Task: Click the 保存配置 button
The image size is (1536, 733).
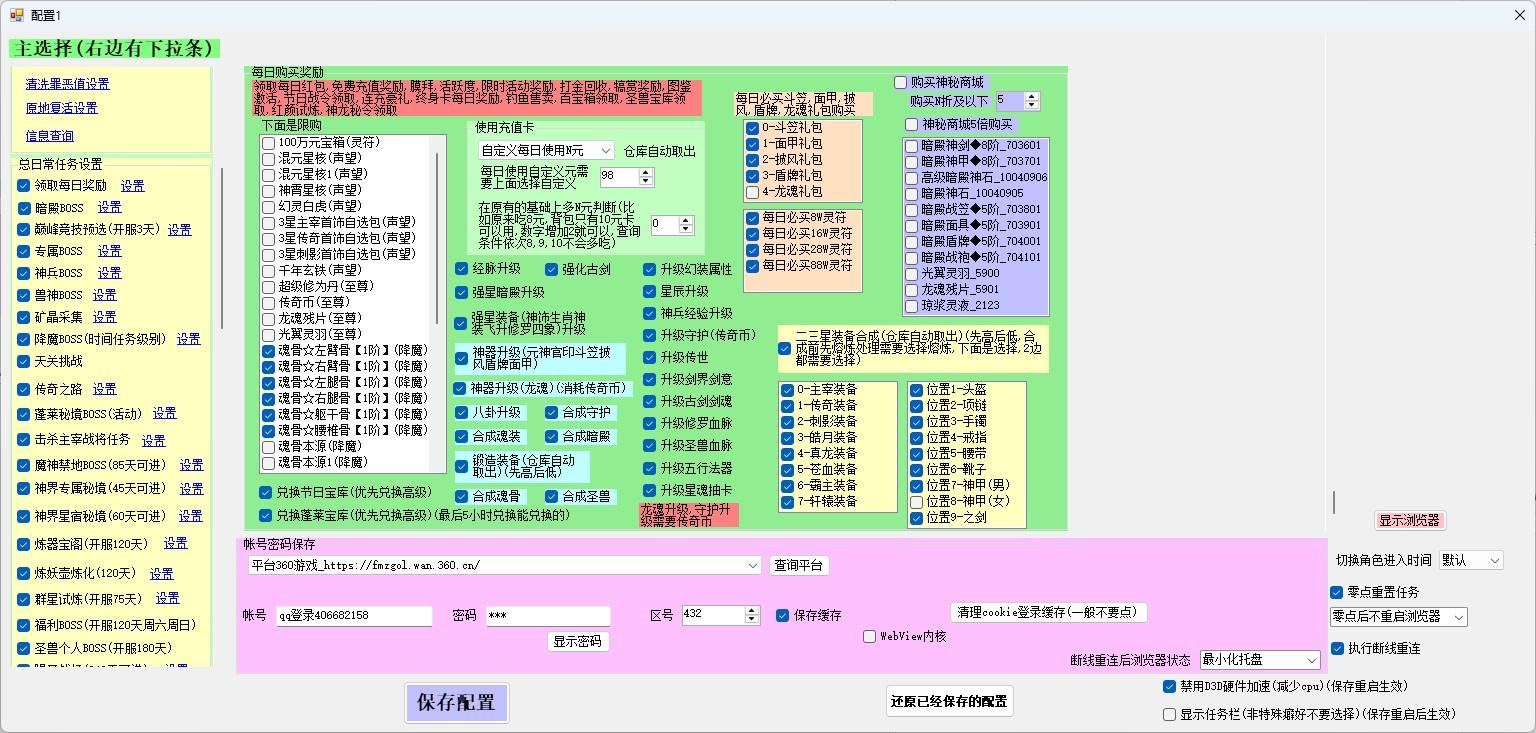Action: (x=456, y=703)
